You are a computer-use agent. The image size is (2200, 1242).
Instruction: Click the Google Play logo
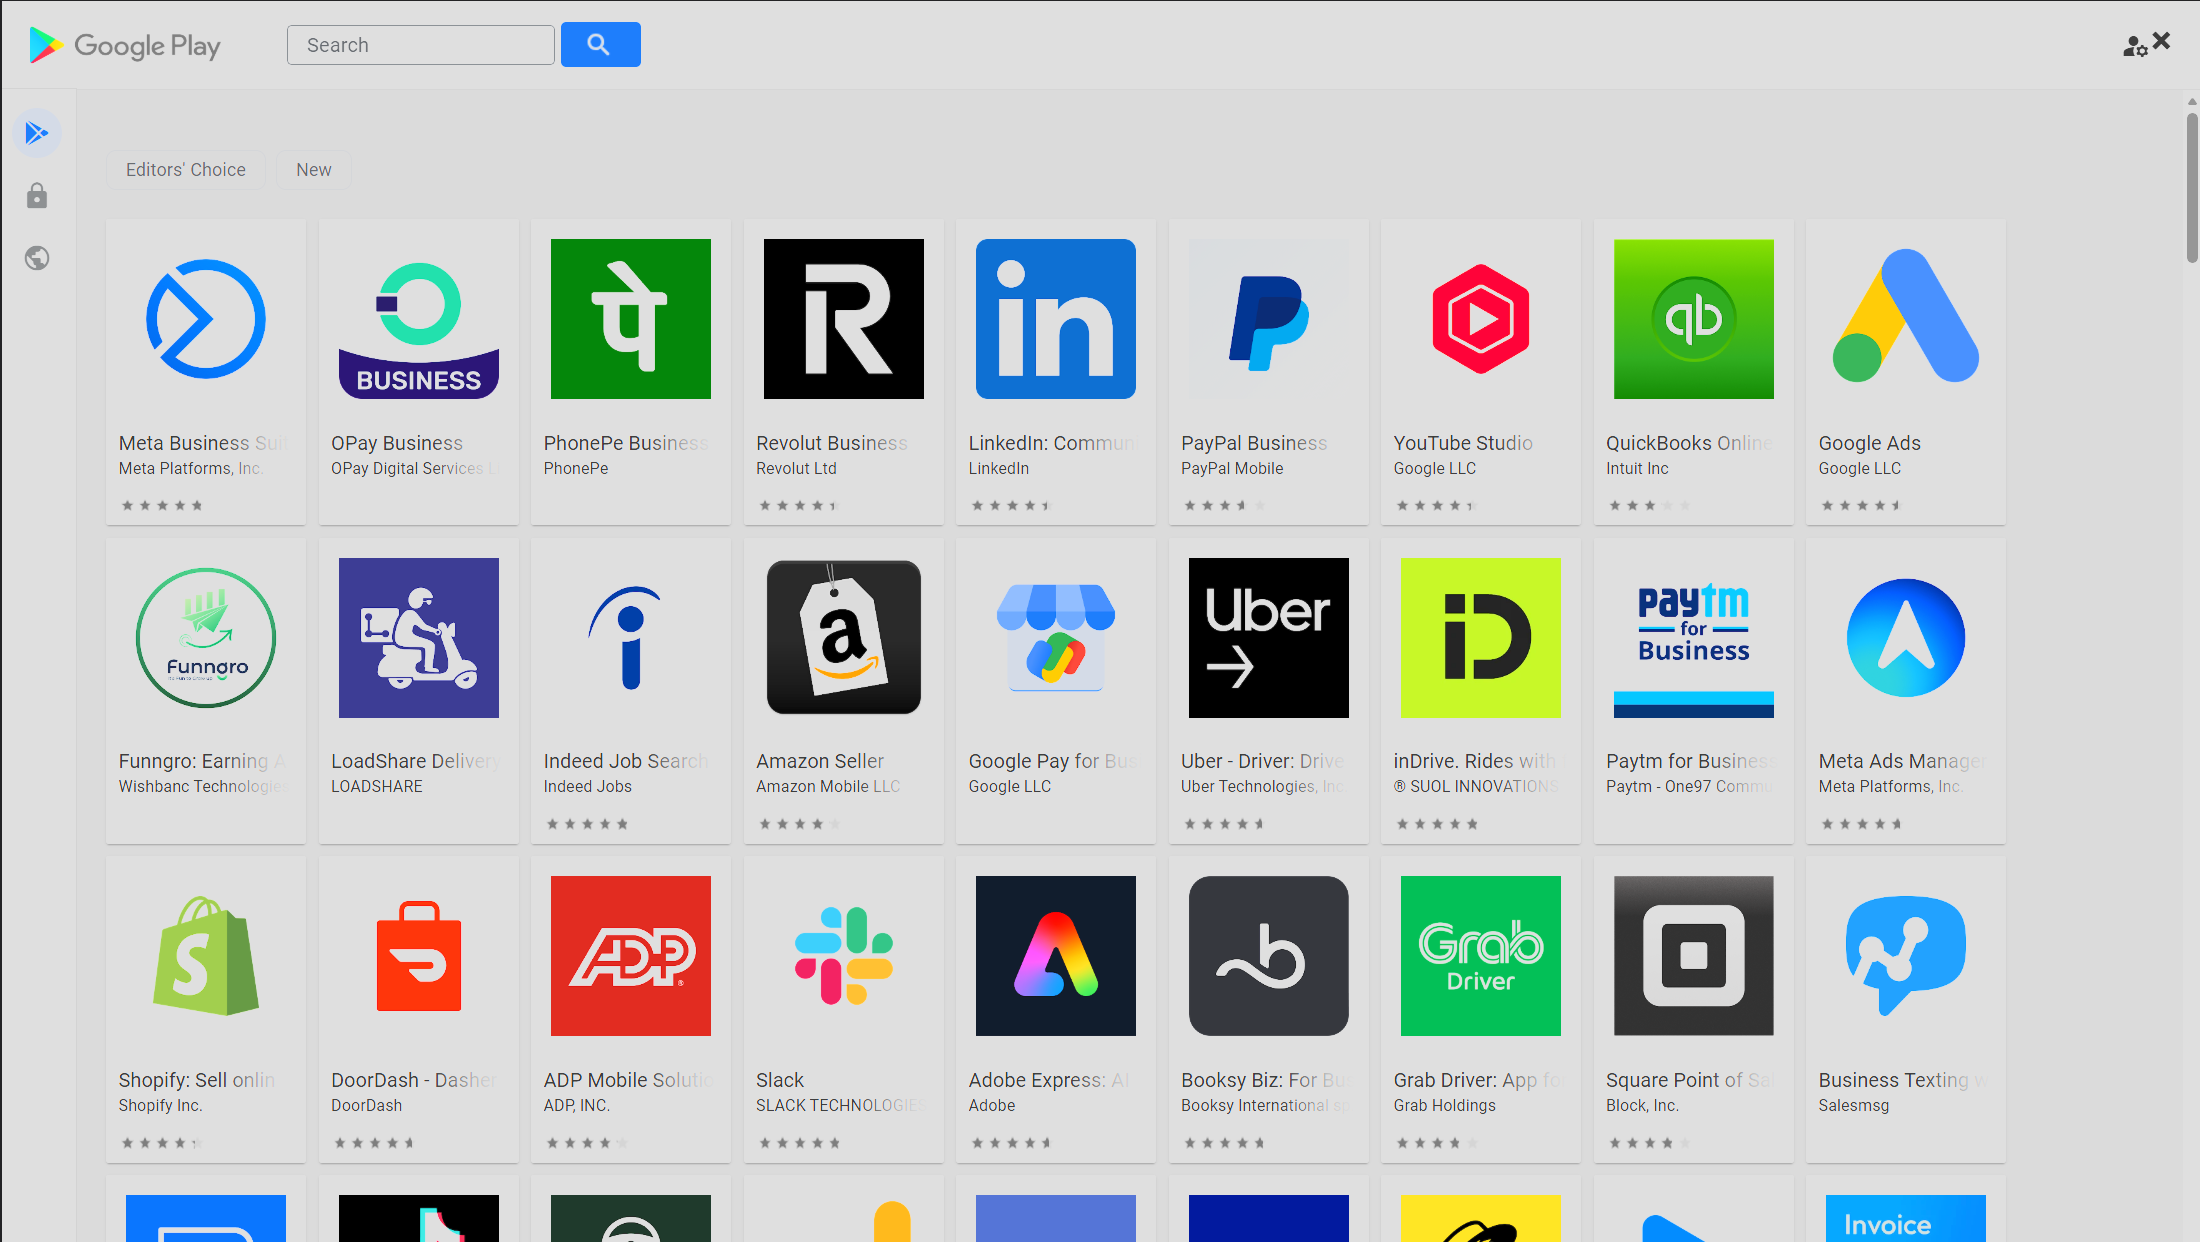[125, 45]
